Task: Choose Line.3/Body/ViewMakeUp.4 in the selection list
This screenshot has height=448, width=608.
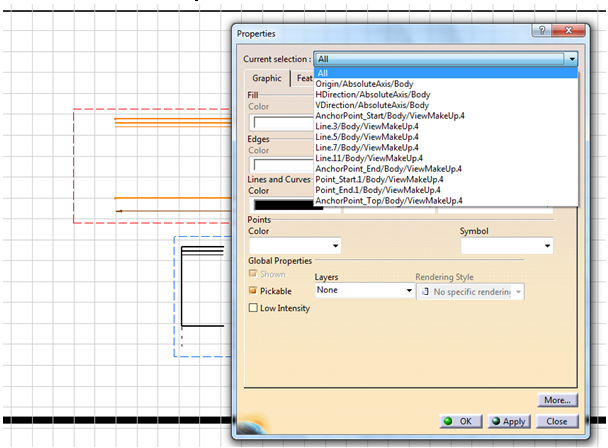Action: coord(368,126)
